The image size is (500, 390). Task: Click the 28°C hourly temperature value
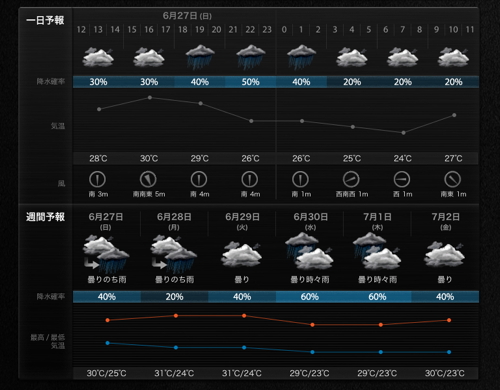pos(98,158)
